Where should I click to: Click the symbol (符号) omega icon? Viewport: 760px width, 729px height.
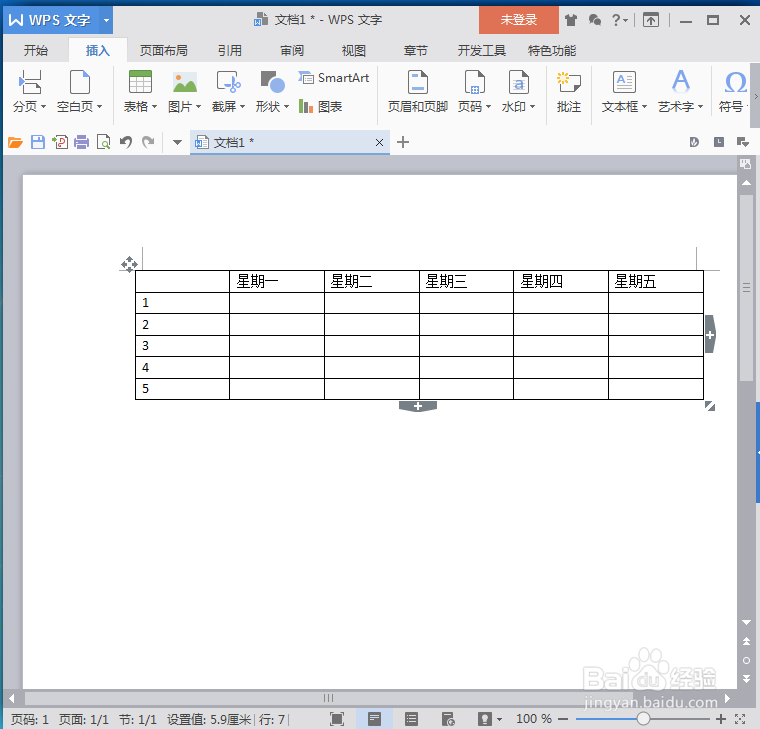735,82
